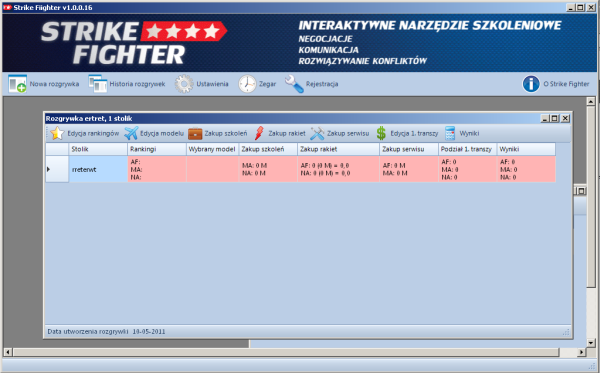Click the O Strike Fighter info icon
This screenshot has width=600, height=373.
(x=531, y=84)
